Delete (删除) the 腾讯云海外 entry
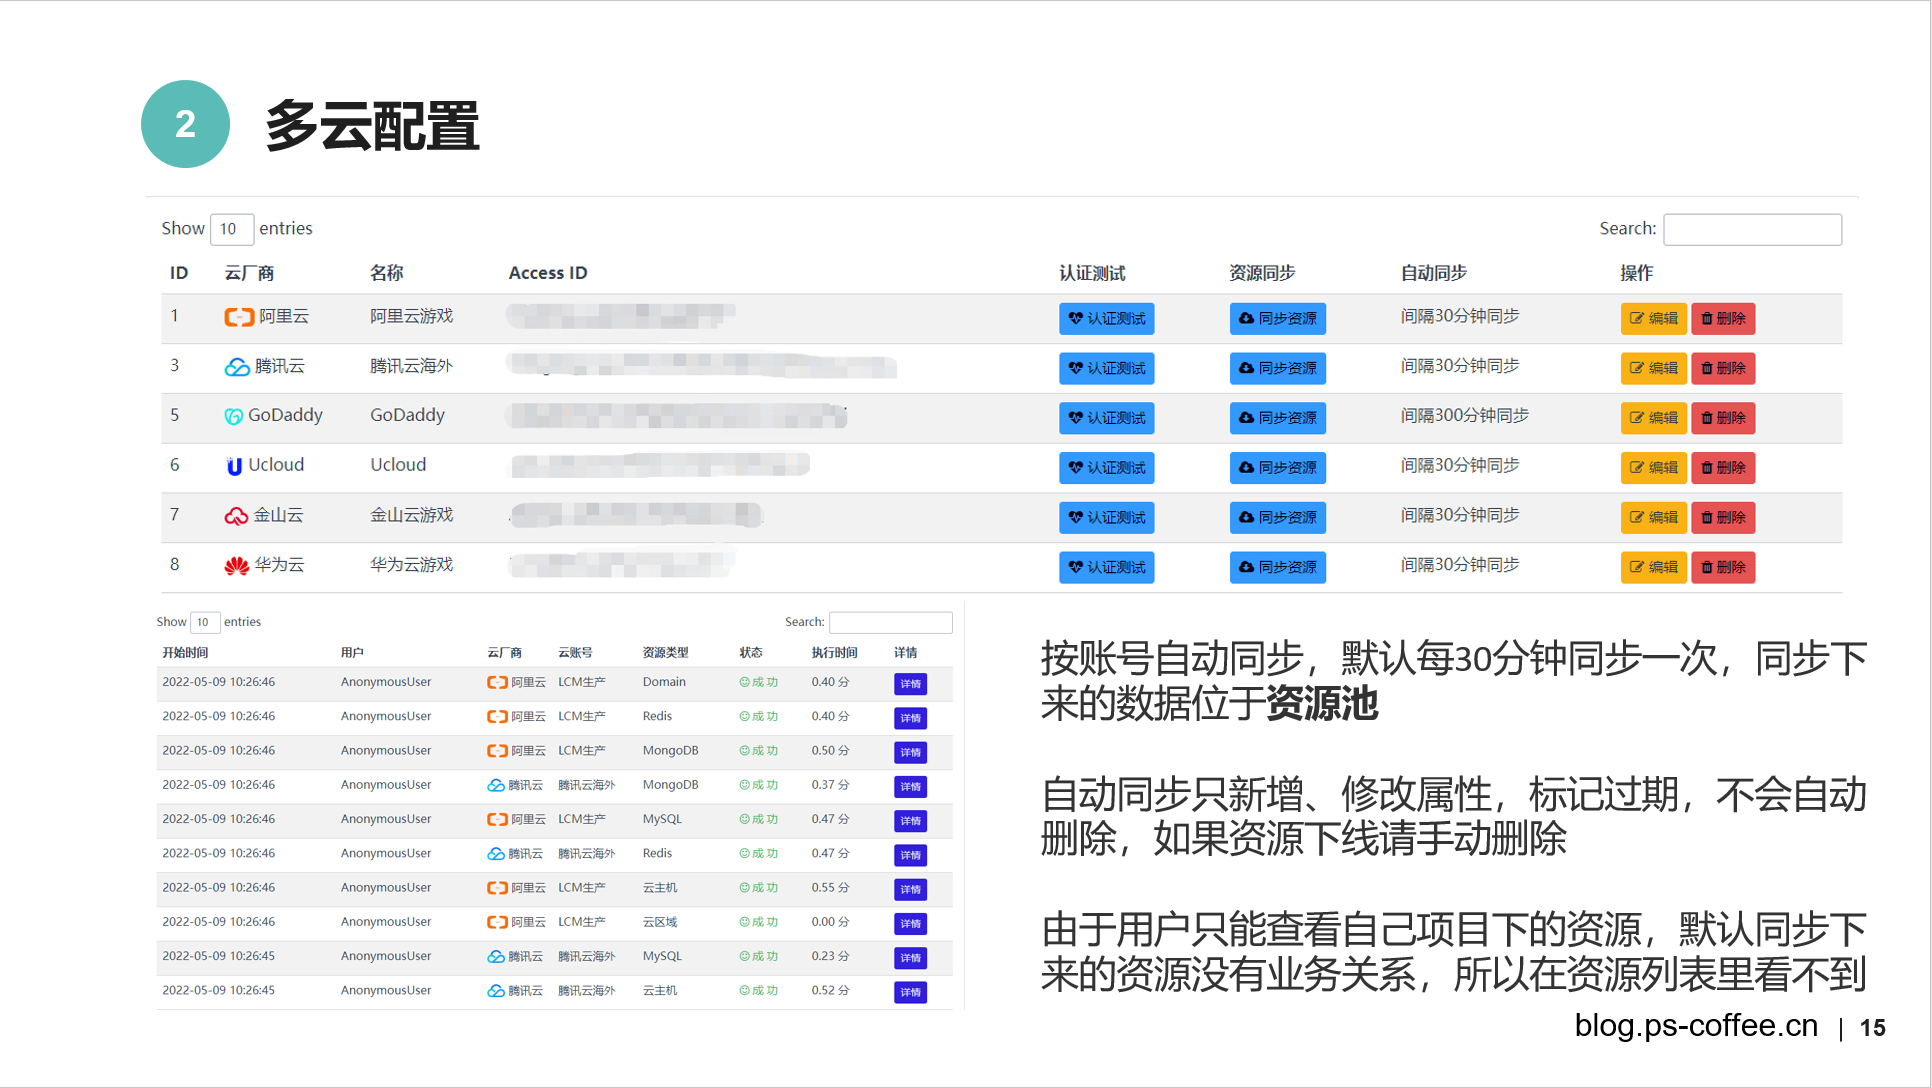1932x1088 pixels. [x=1723, y=368]
